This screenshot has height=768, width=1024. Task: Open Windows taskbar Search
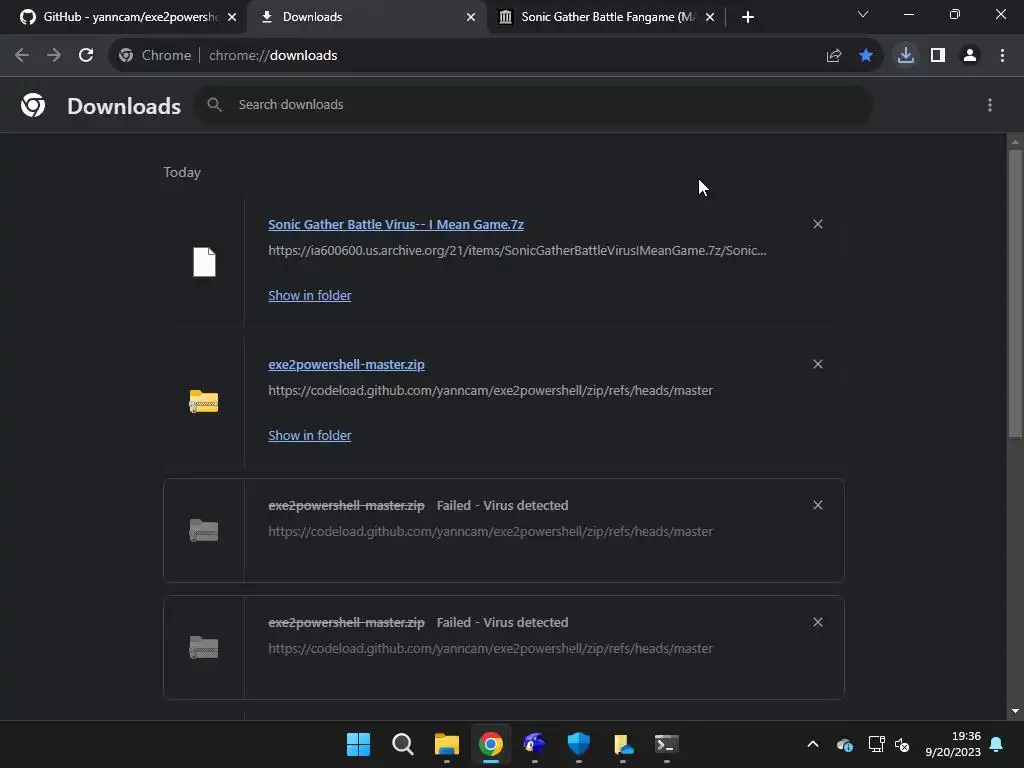(402, 744)
